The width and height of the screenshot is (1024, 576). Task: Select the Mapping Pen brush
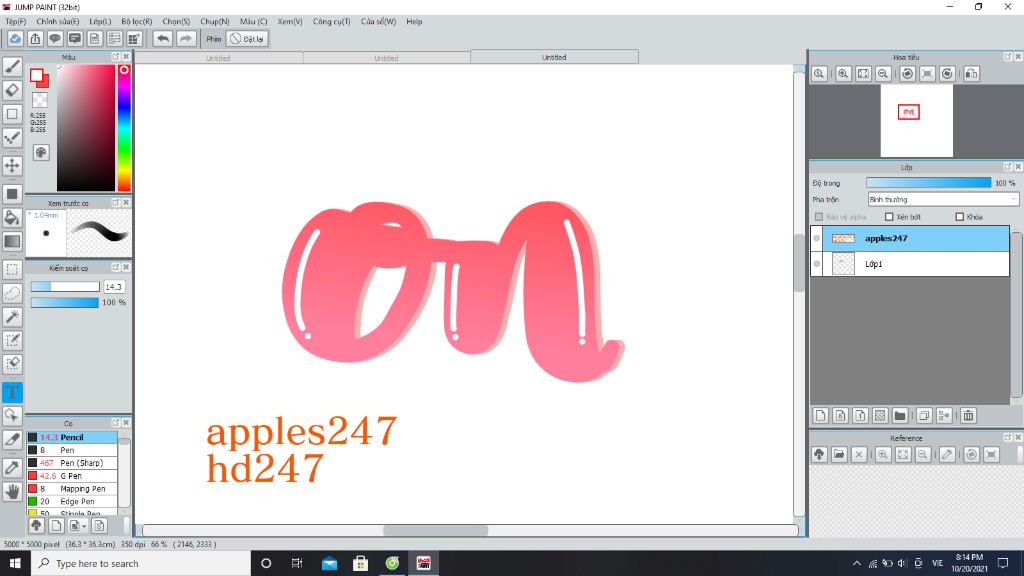pyautogui.click(x=72, y=488)
